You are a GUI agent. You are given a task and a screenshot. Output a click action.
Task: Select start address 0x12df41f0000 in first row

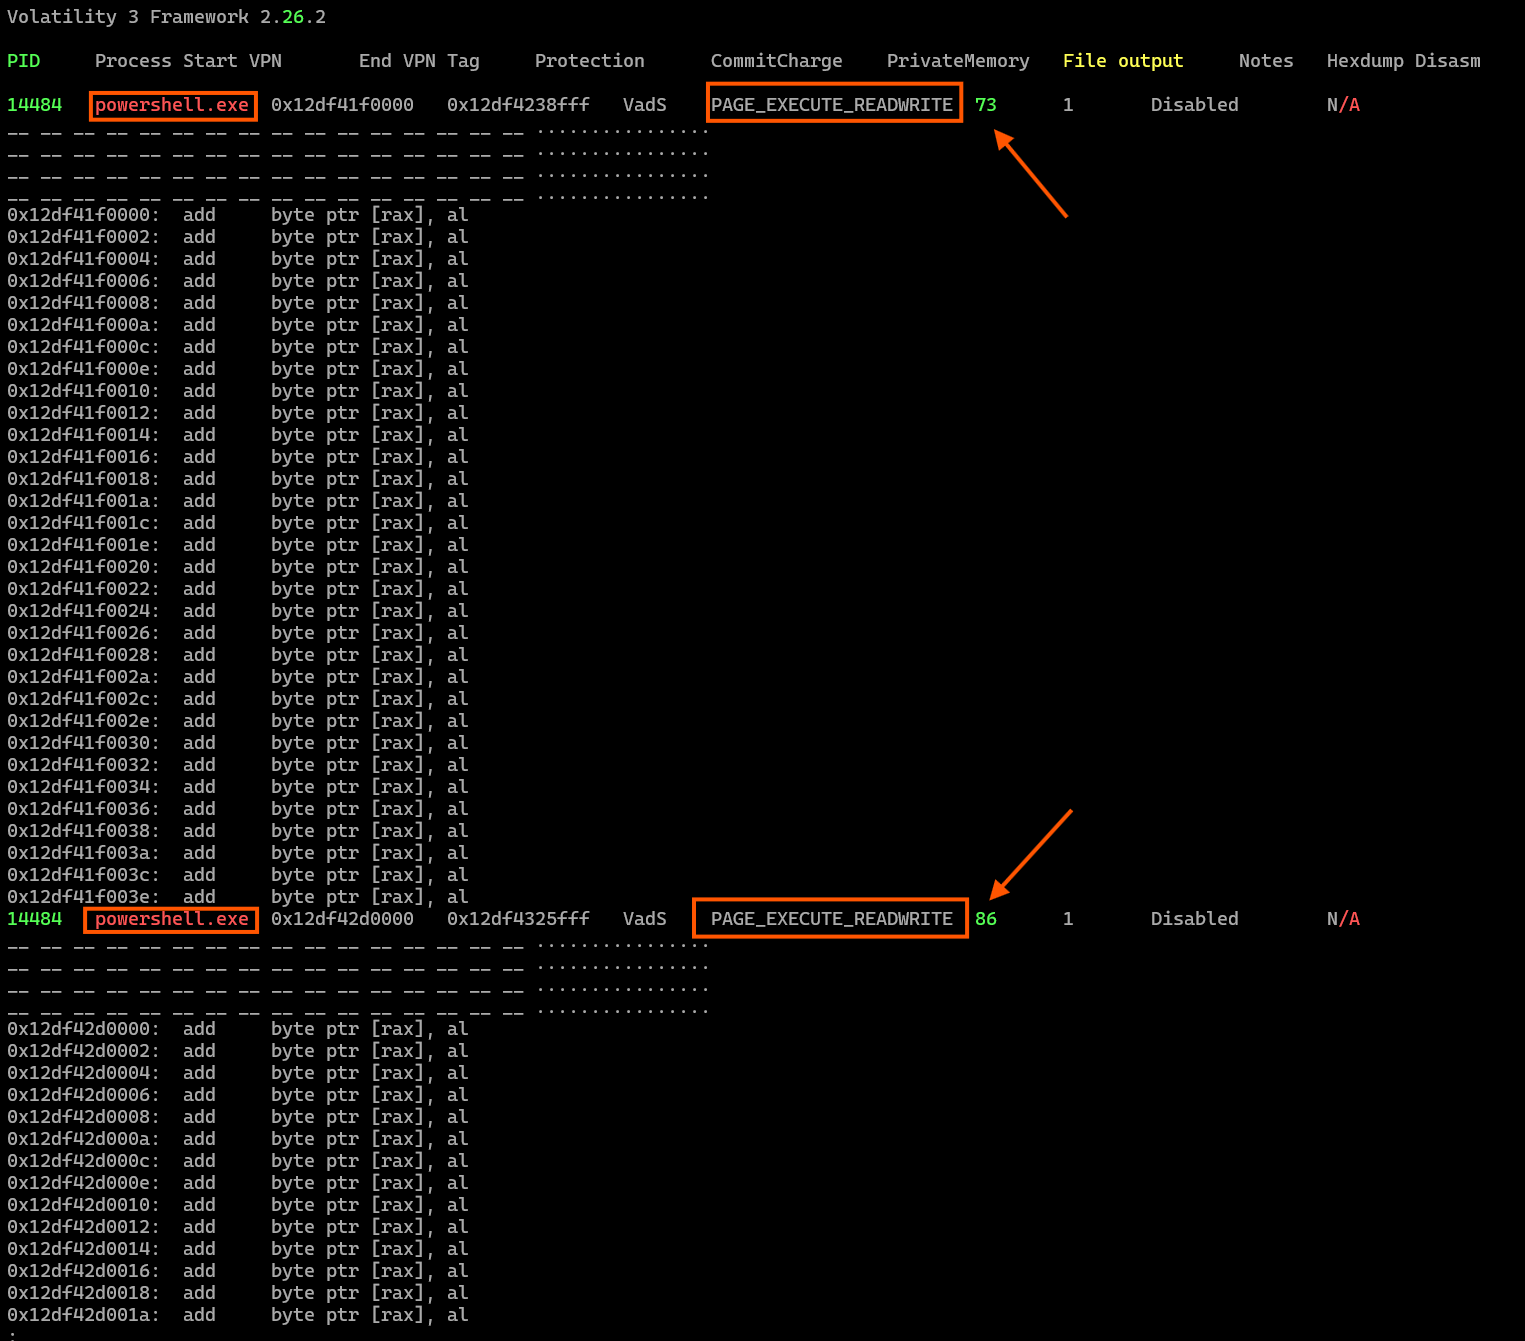pos(342,105)
